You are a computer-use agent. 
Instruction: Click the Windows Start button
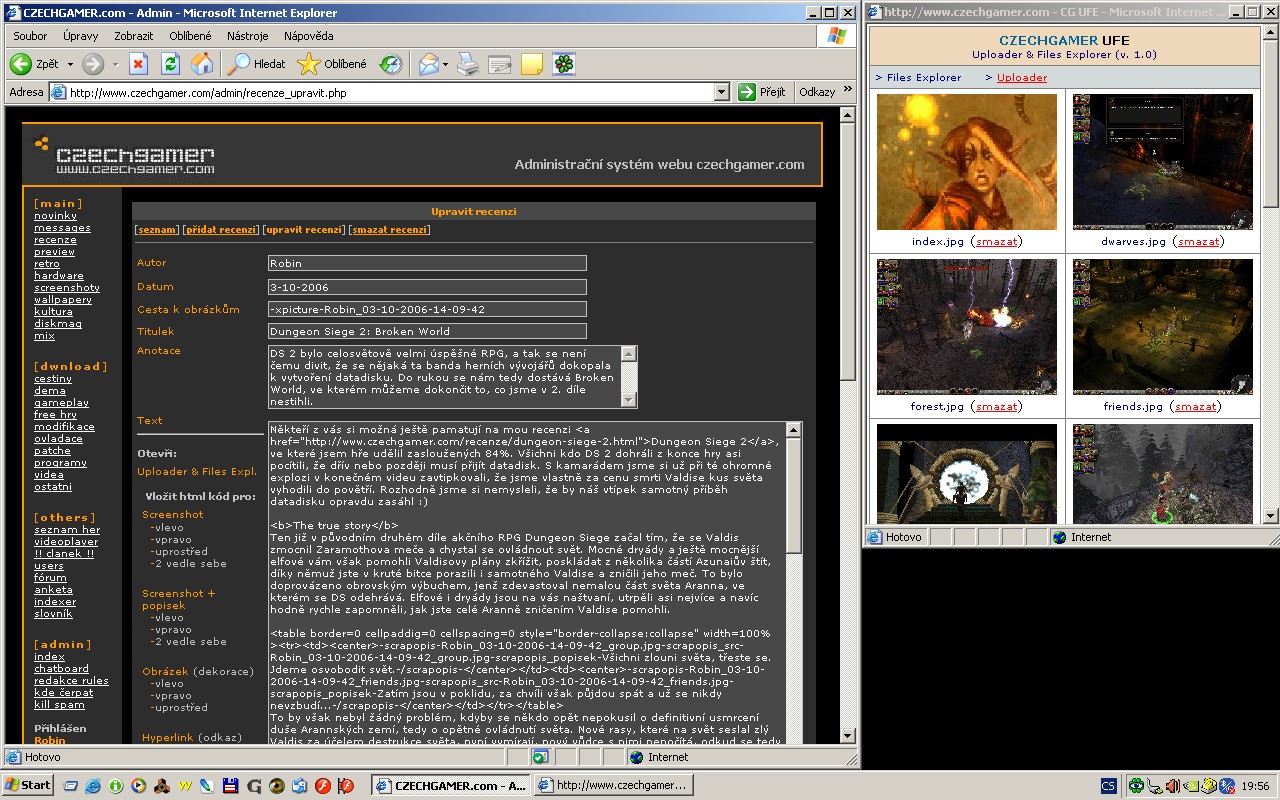point(29,785)
